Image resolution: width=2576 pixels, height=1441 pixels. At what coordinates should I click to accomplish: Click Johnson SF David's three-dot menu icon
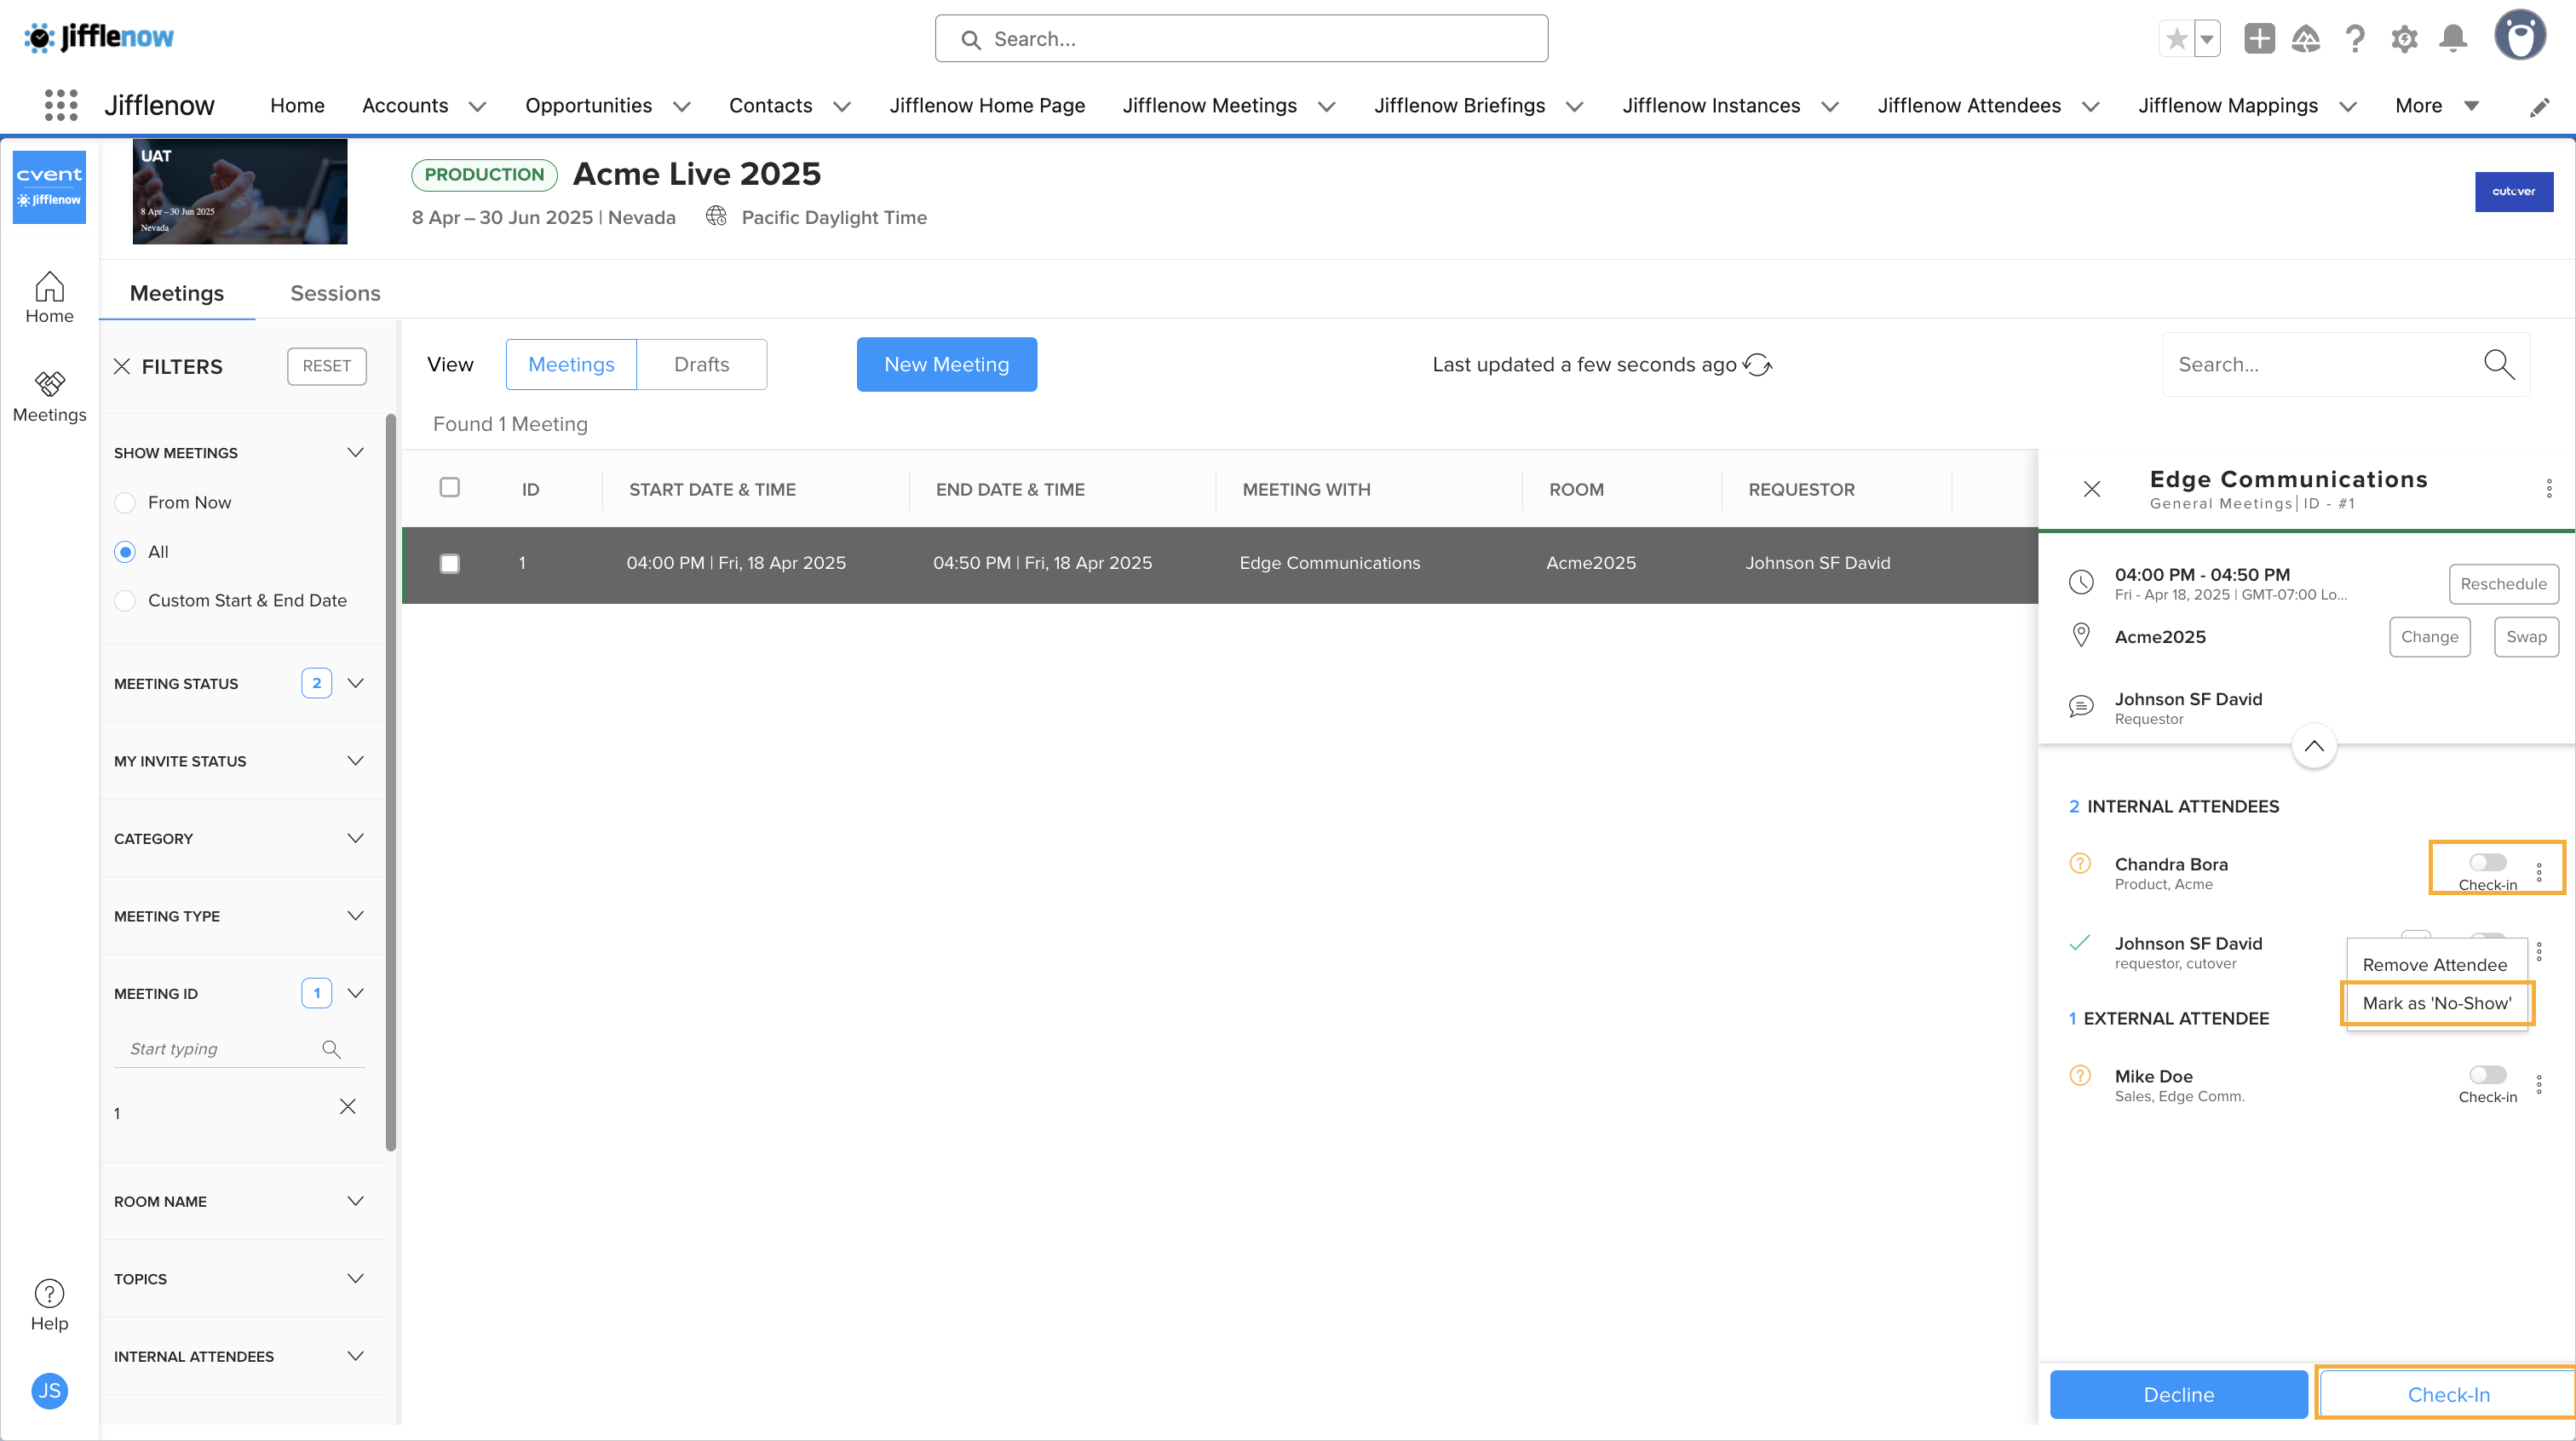(2539, 951)
